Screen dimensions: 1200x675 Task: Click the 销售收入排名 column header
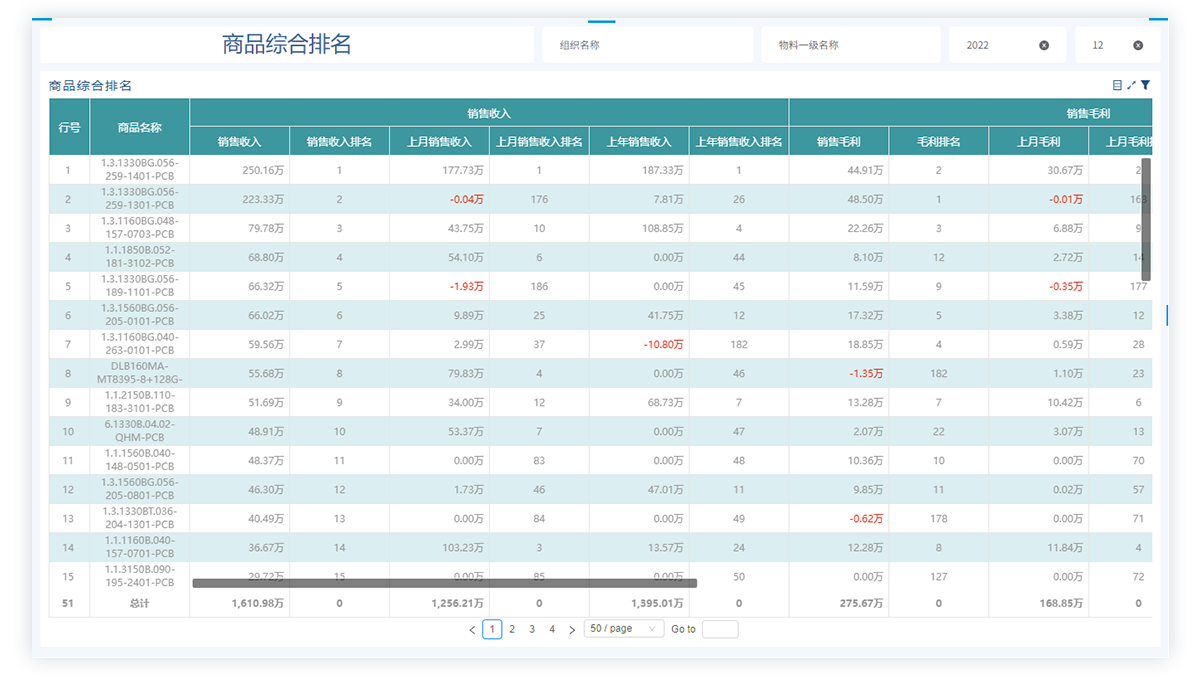339,142
